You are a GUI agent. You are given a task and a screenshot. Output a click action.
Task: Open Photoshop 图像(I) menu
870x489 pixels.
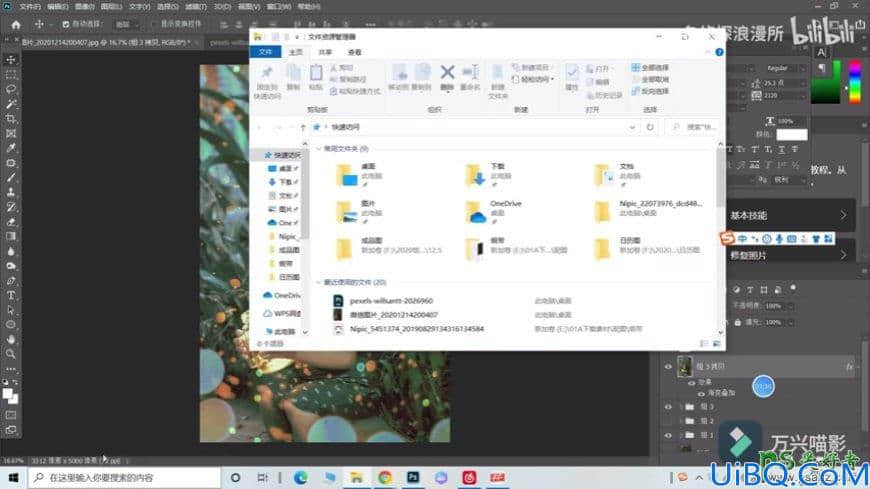pos(84,7)
